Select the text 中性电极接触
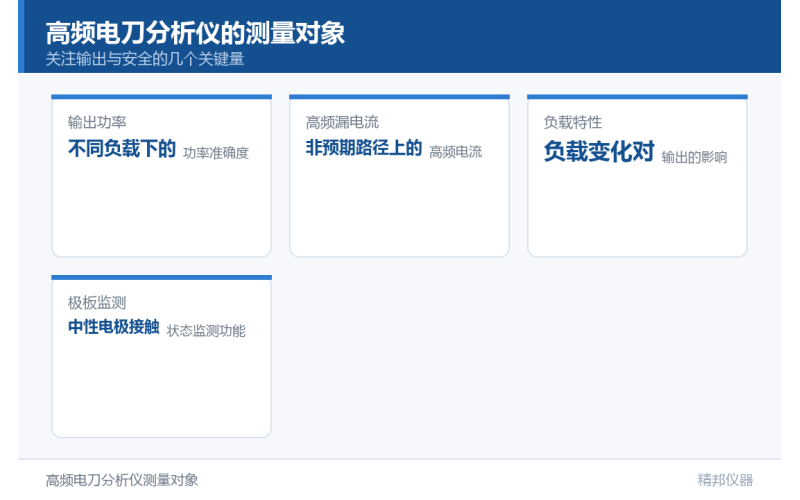This screenshot has height=500, width=800. (114, 327)
